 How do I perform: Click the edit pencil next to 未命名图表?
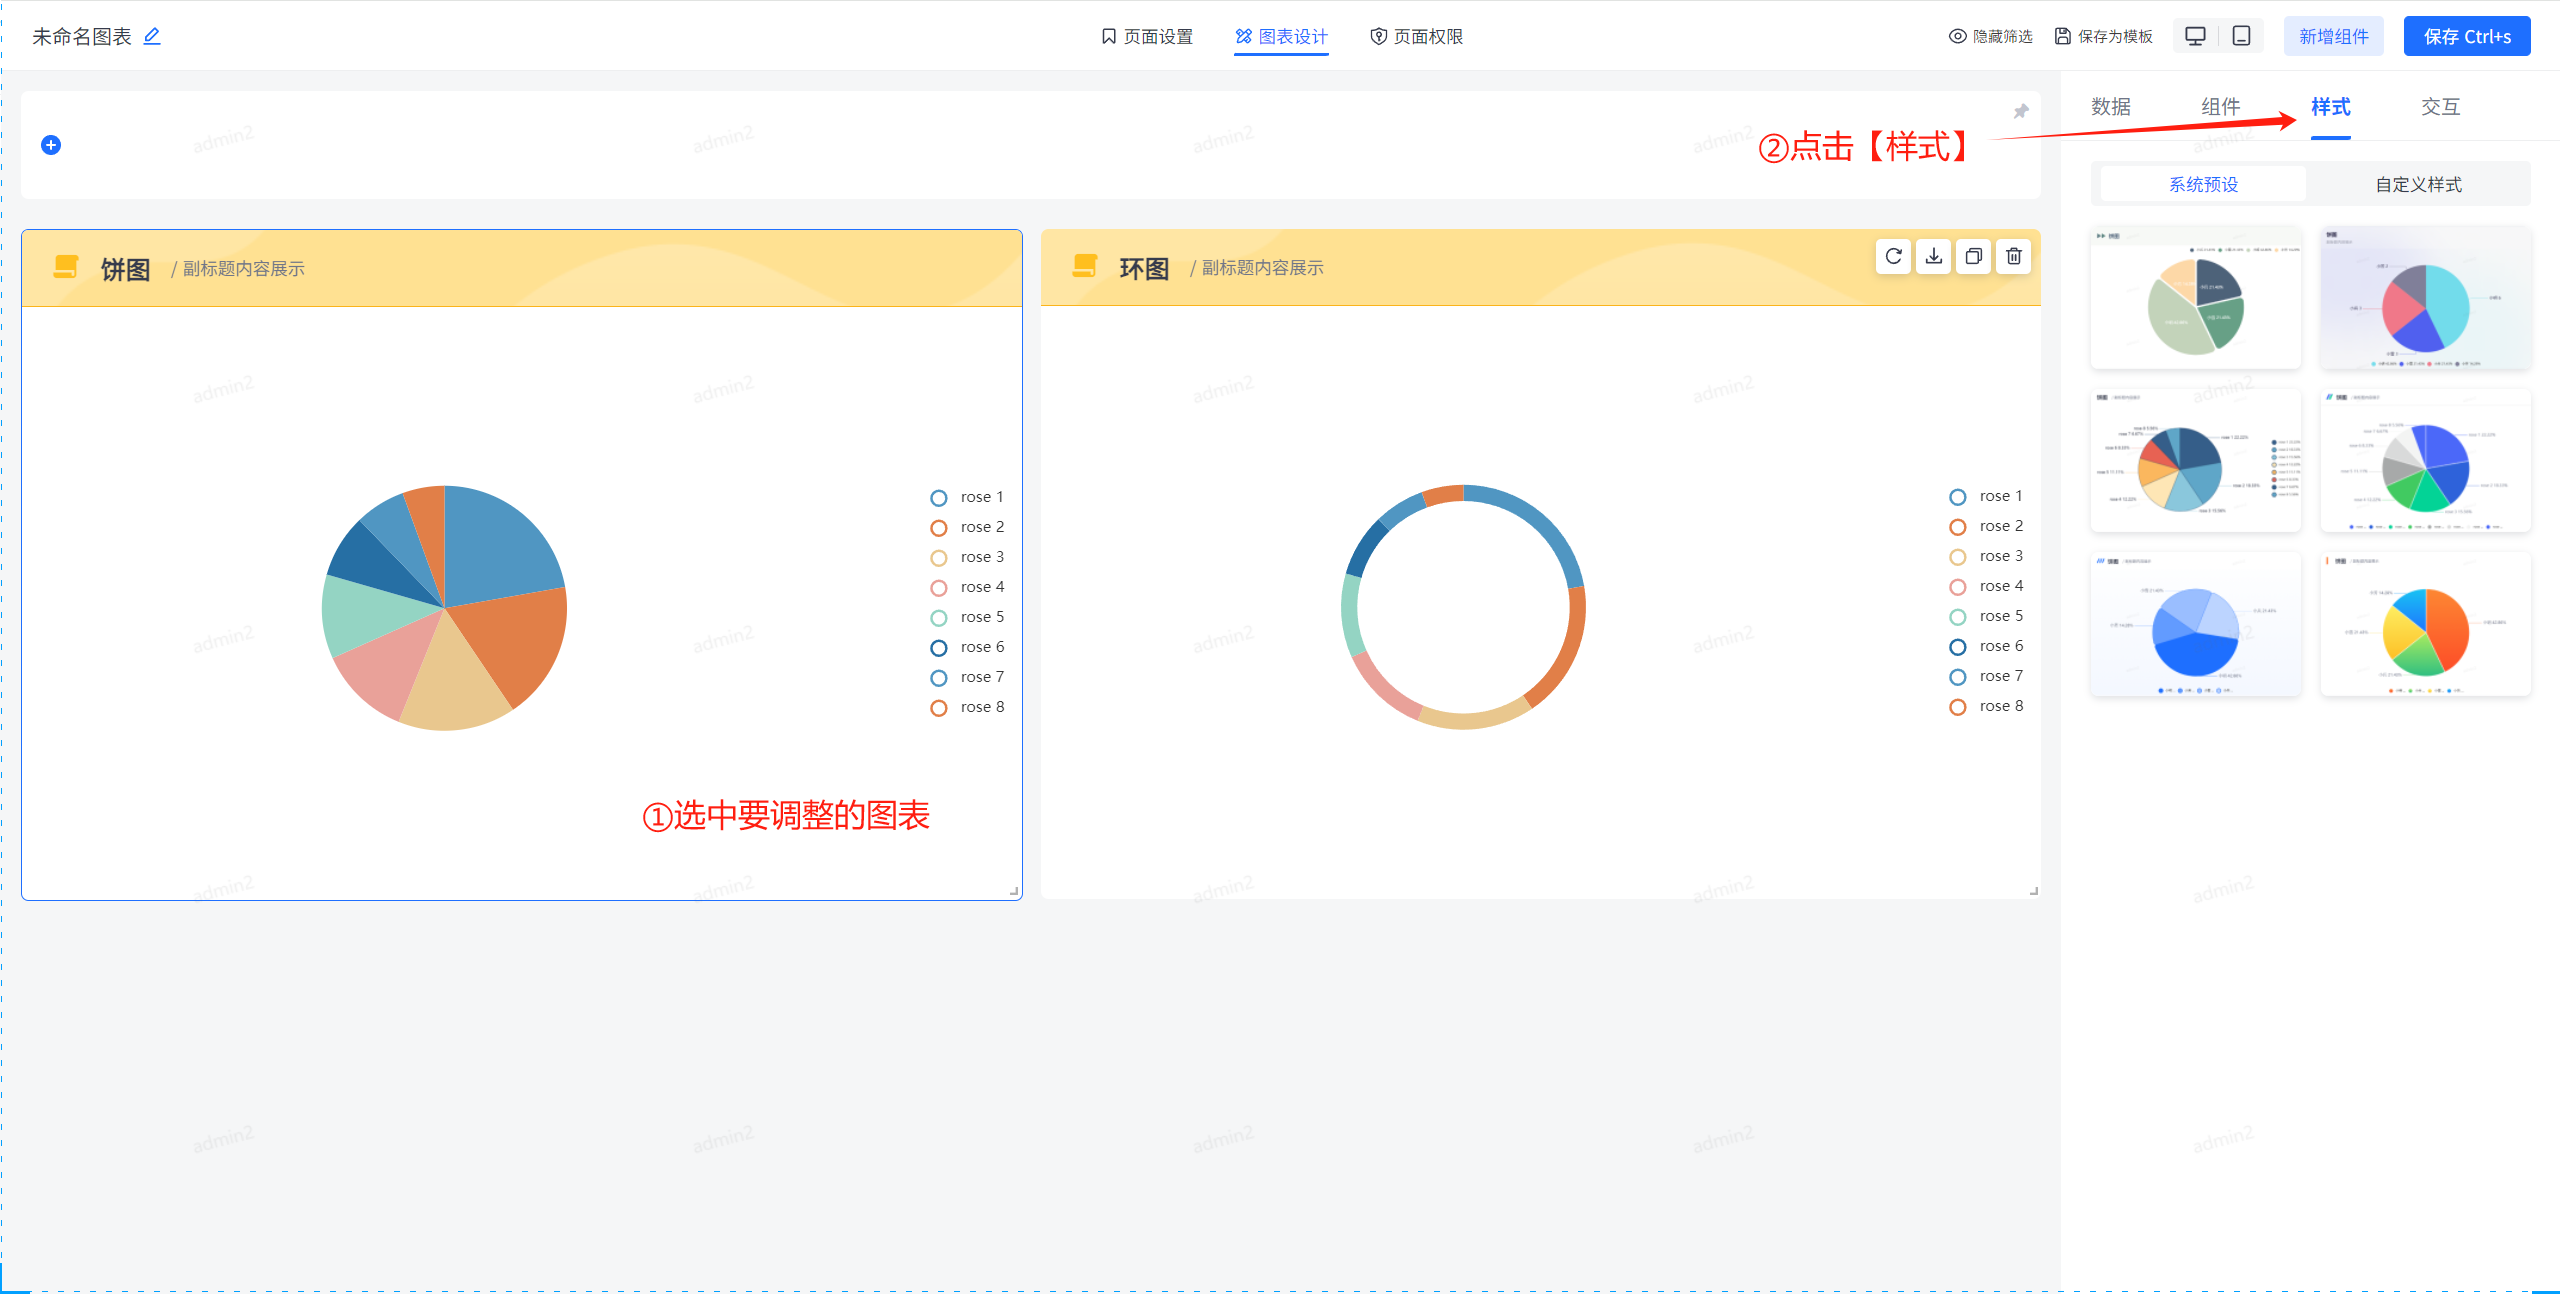coord(152,36)
